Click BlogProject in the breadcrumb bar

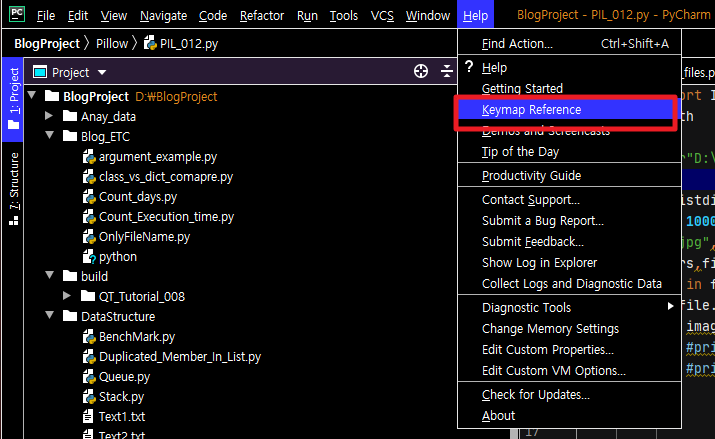coord(47,44)
